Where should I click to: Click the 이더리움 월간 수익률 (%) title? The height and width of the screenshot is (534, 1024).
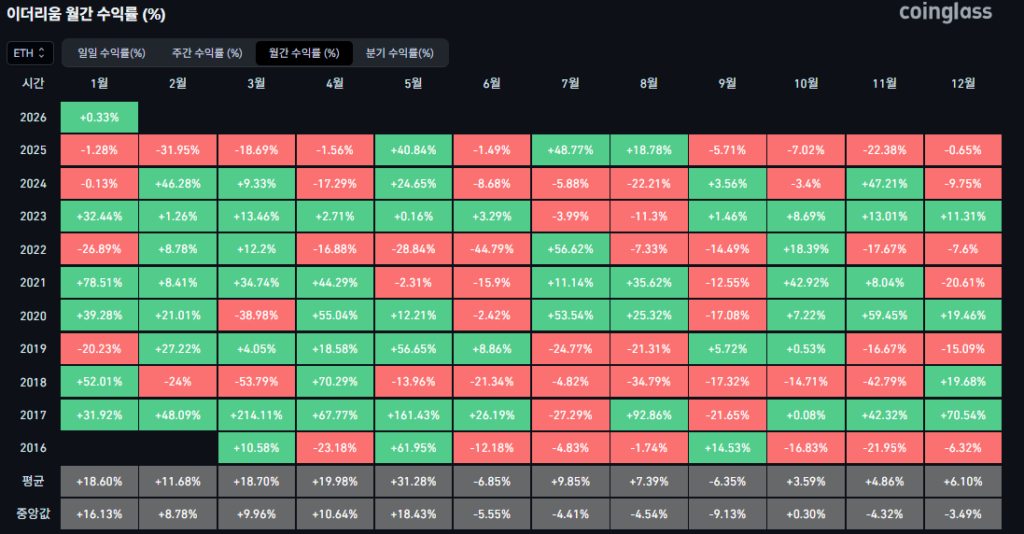point(86,14)
